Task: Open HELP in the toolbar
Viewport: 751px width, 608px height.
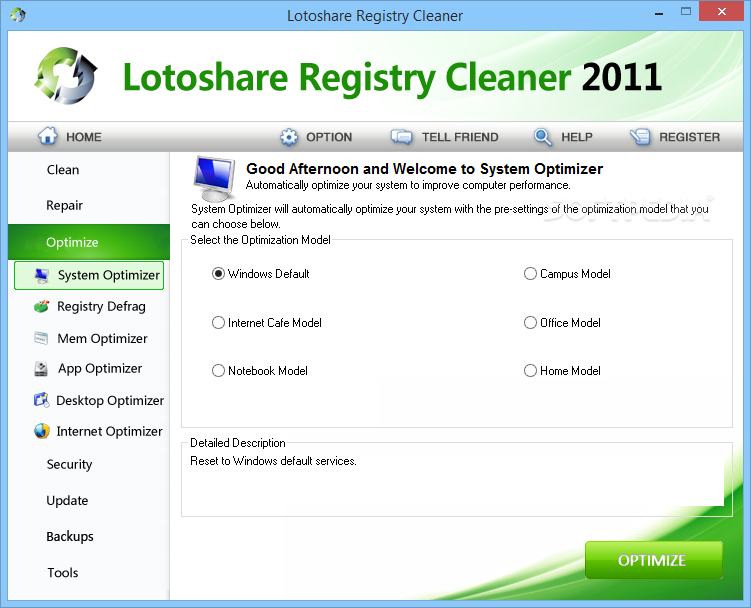Action: 577,137
